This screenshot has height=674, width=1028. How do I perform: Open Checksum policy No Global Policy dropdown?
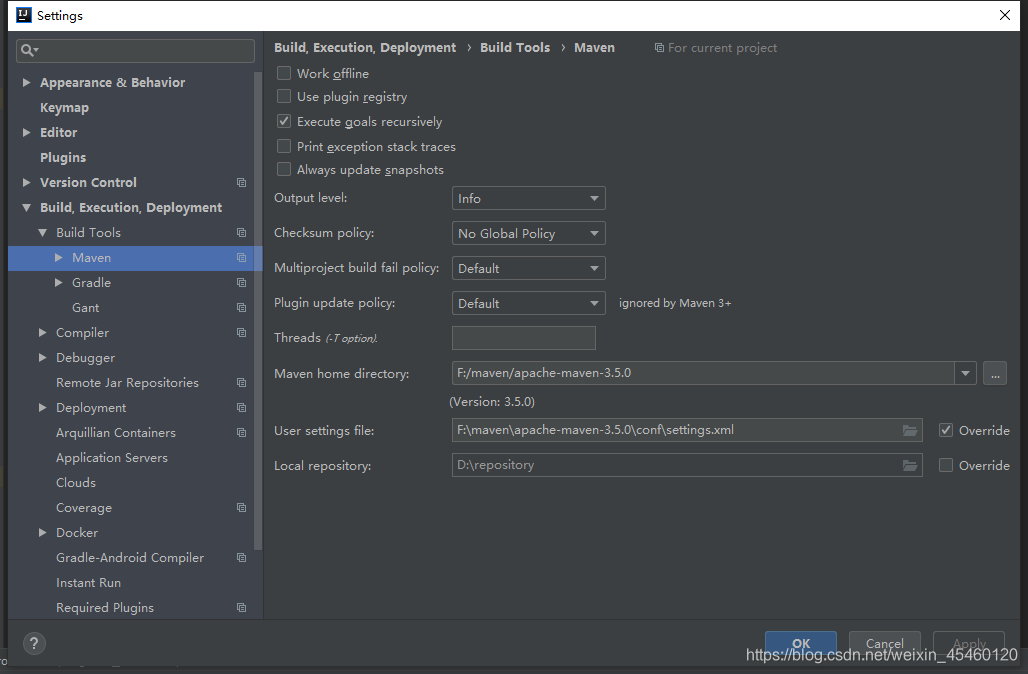click(x=528, y=233)
